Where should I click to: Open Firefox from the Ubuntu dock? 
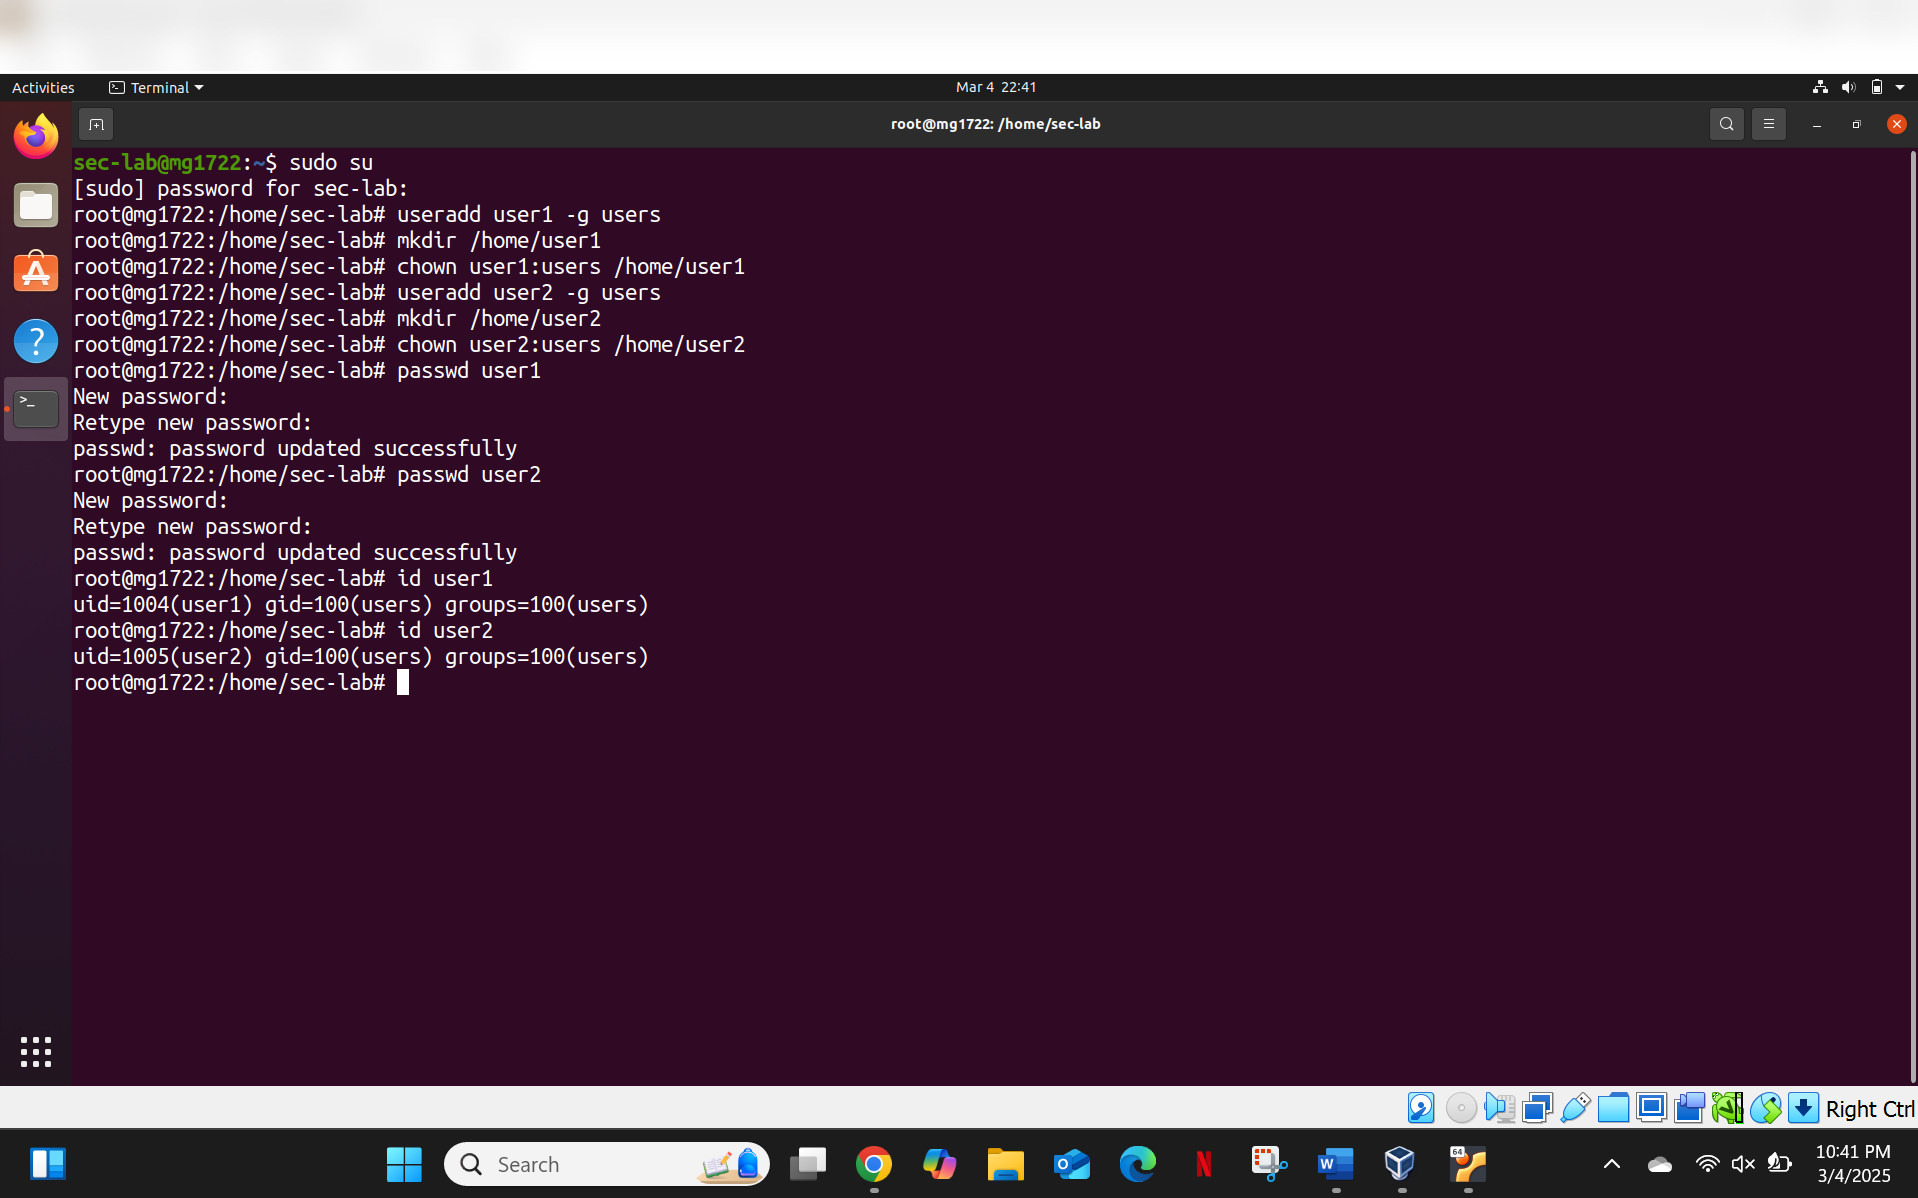pyautogui.click(x=36, y=137)
